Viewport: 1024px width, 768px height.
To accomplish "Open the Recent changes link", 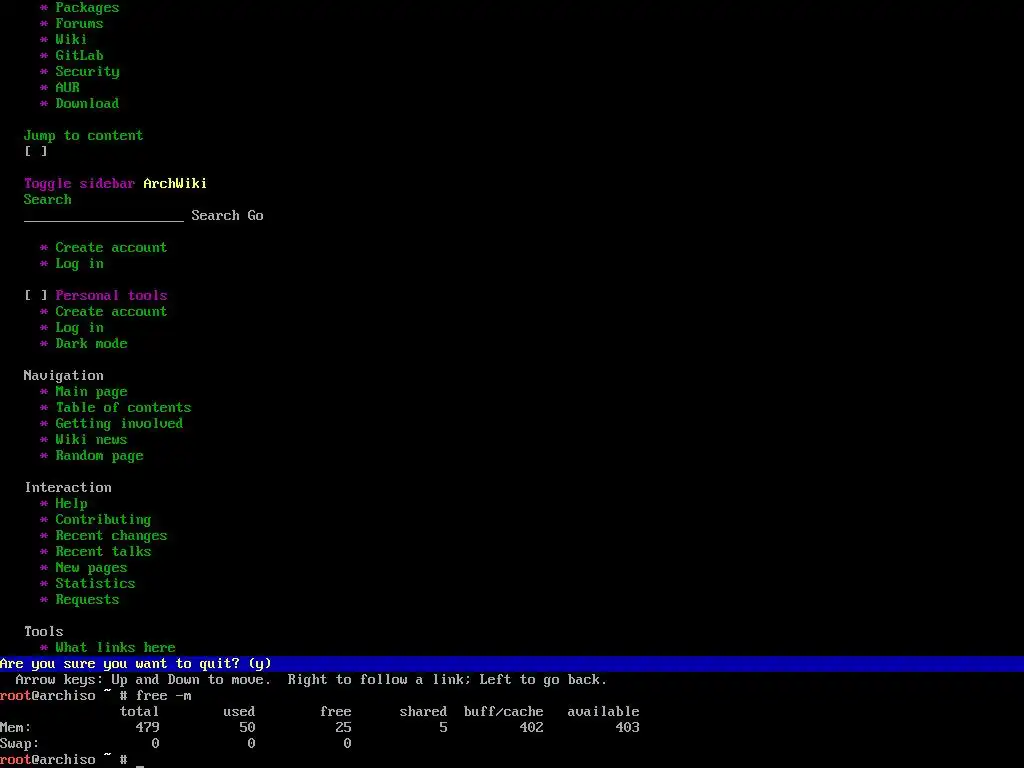I will pyautogui.click(x=111, y=536).
